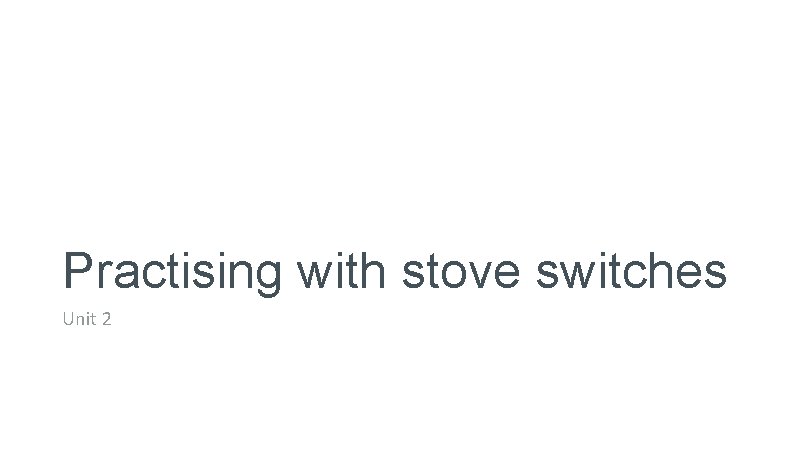This screenshot has width=806, height=454.
Task: Click the word 'with' in the title
Action: click(340, 269)
